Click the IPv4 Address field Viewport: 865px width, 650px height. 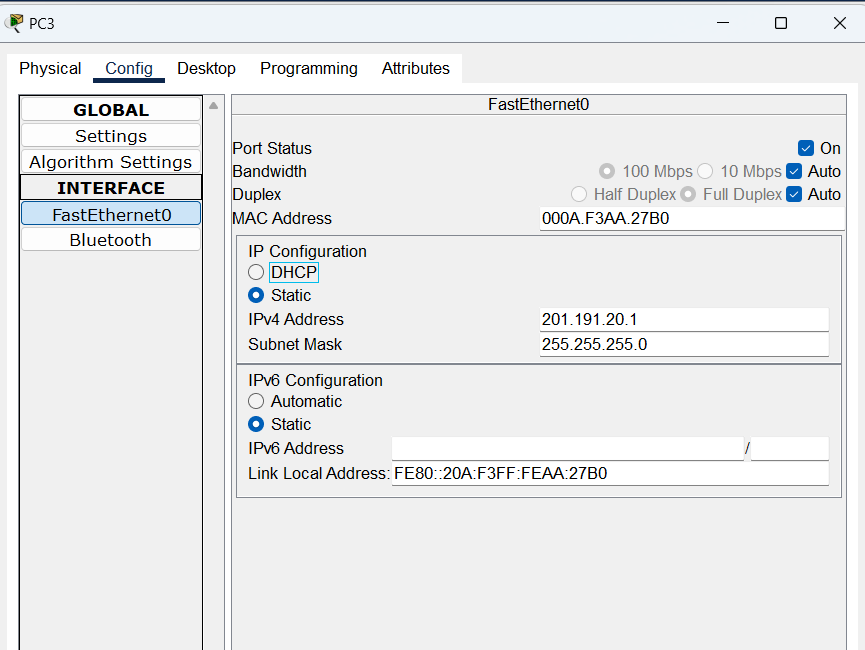(683, 320)
